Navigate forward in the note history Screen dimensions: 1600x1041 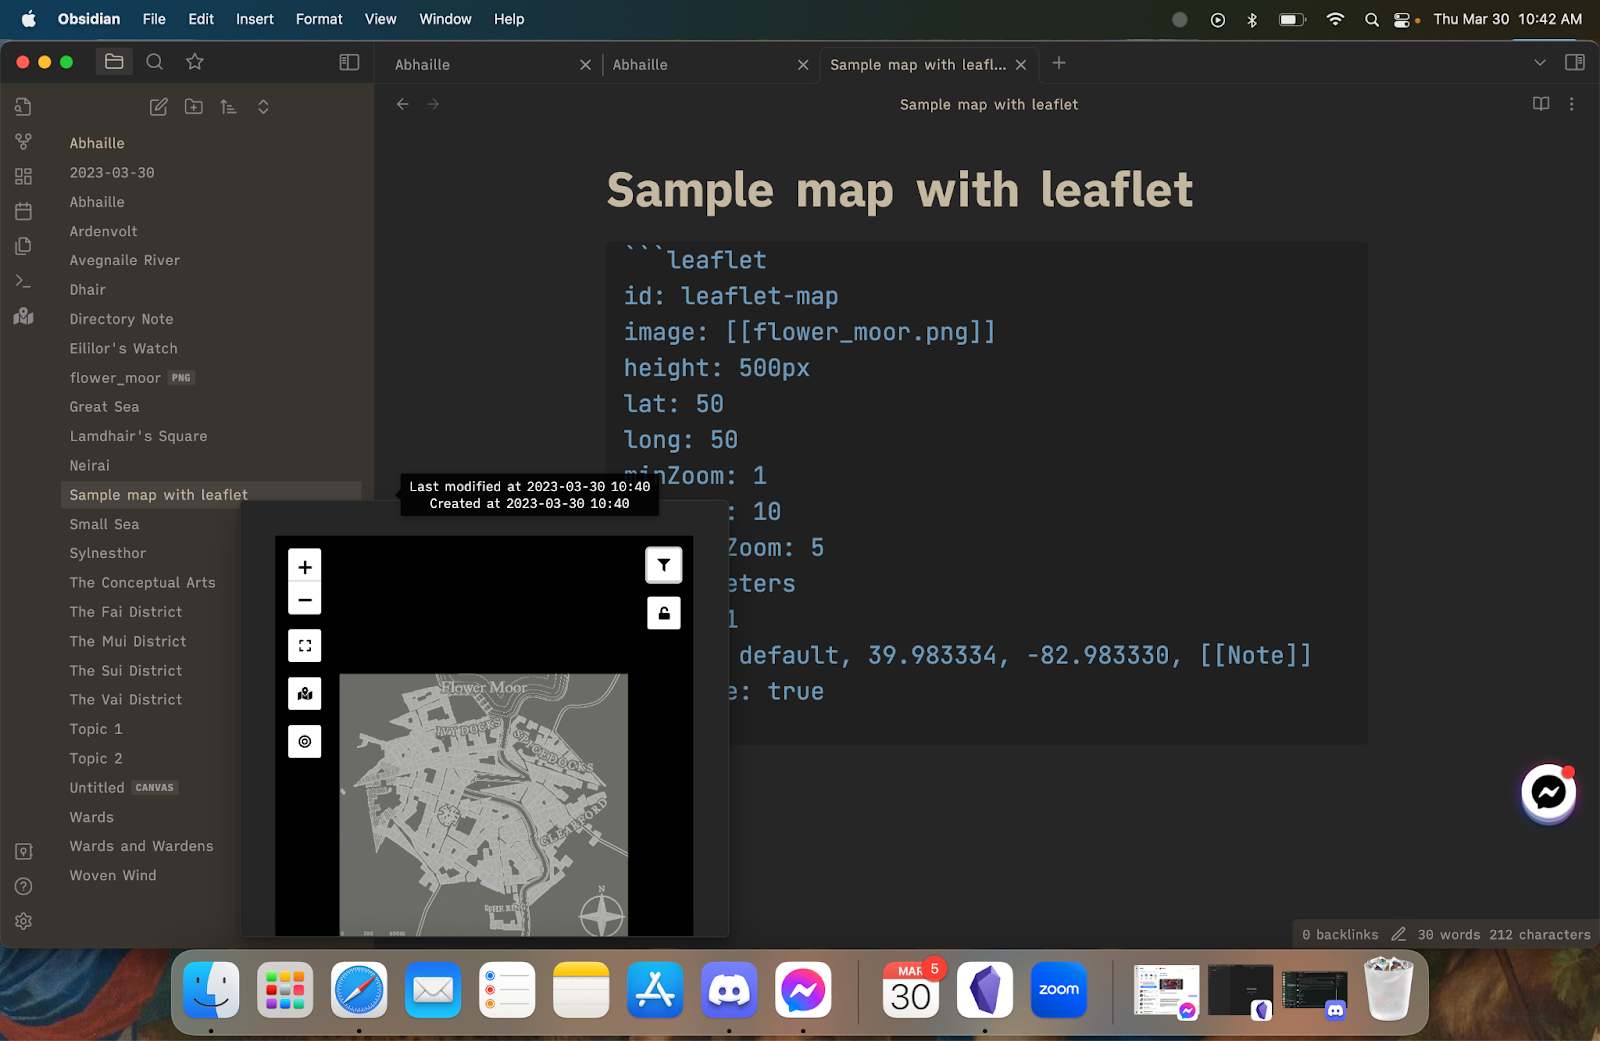[434, 104]
